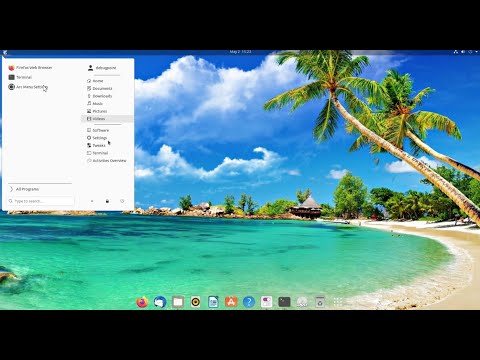The width and height of the screenshot is (480, 360).
Task: Click the log out icon left of lock
Action: 92,201
